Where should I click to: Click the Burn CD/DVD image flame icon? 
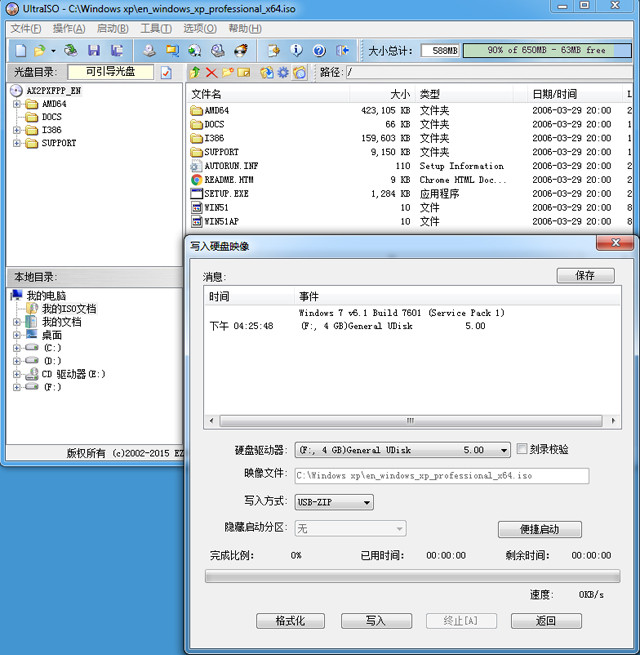[x=241, y=51]
